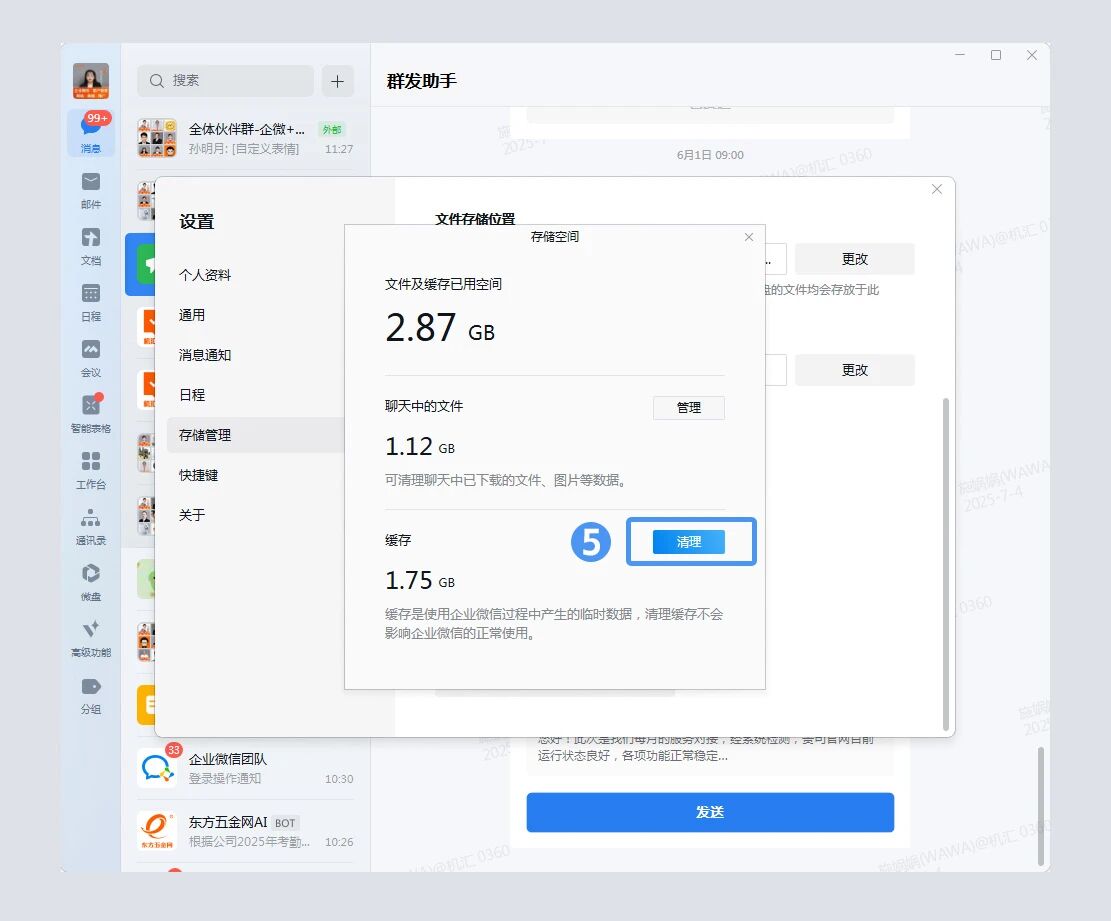
Task: Open the 企业微信团队 chat
Action: pos(245,768)
